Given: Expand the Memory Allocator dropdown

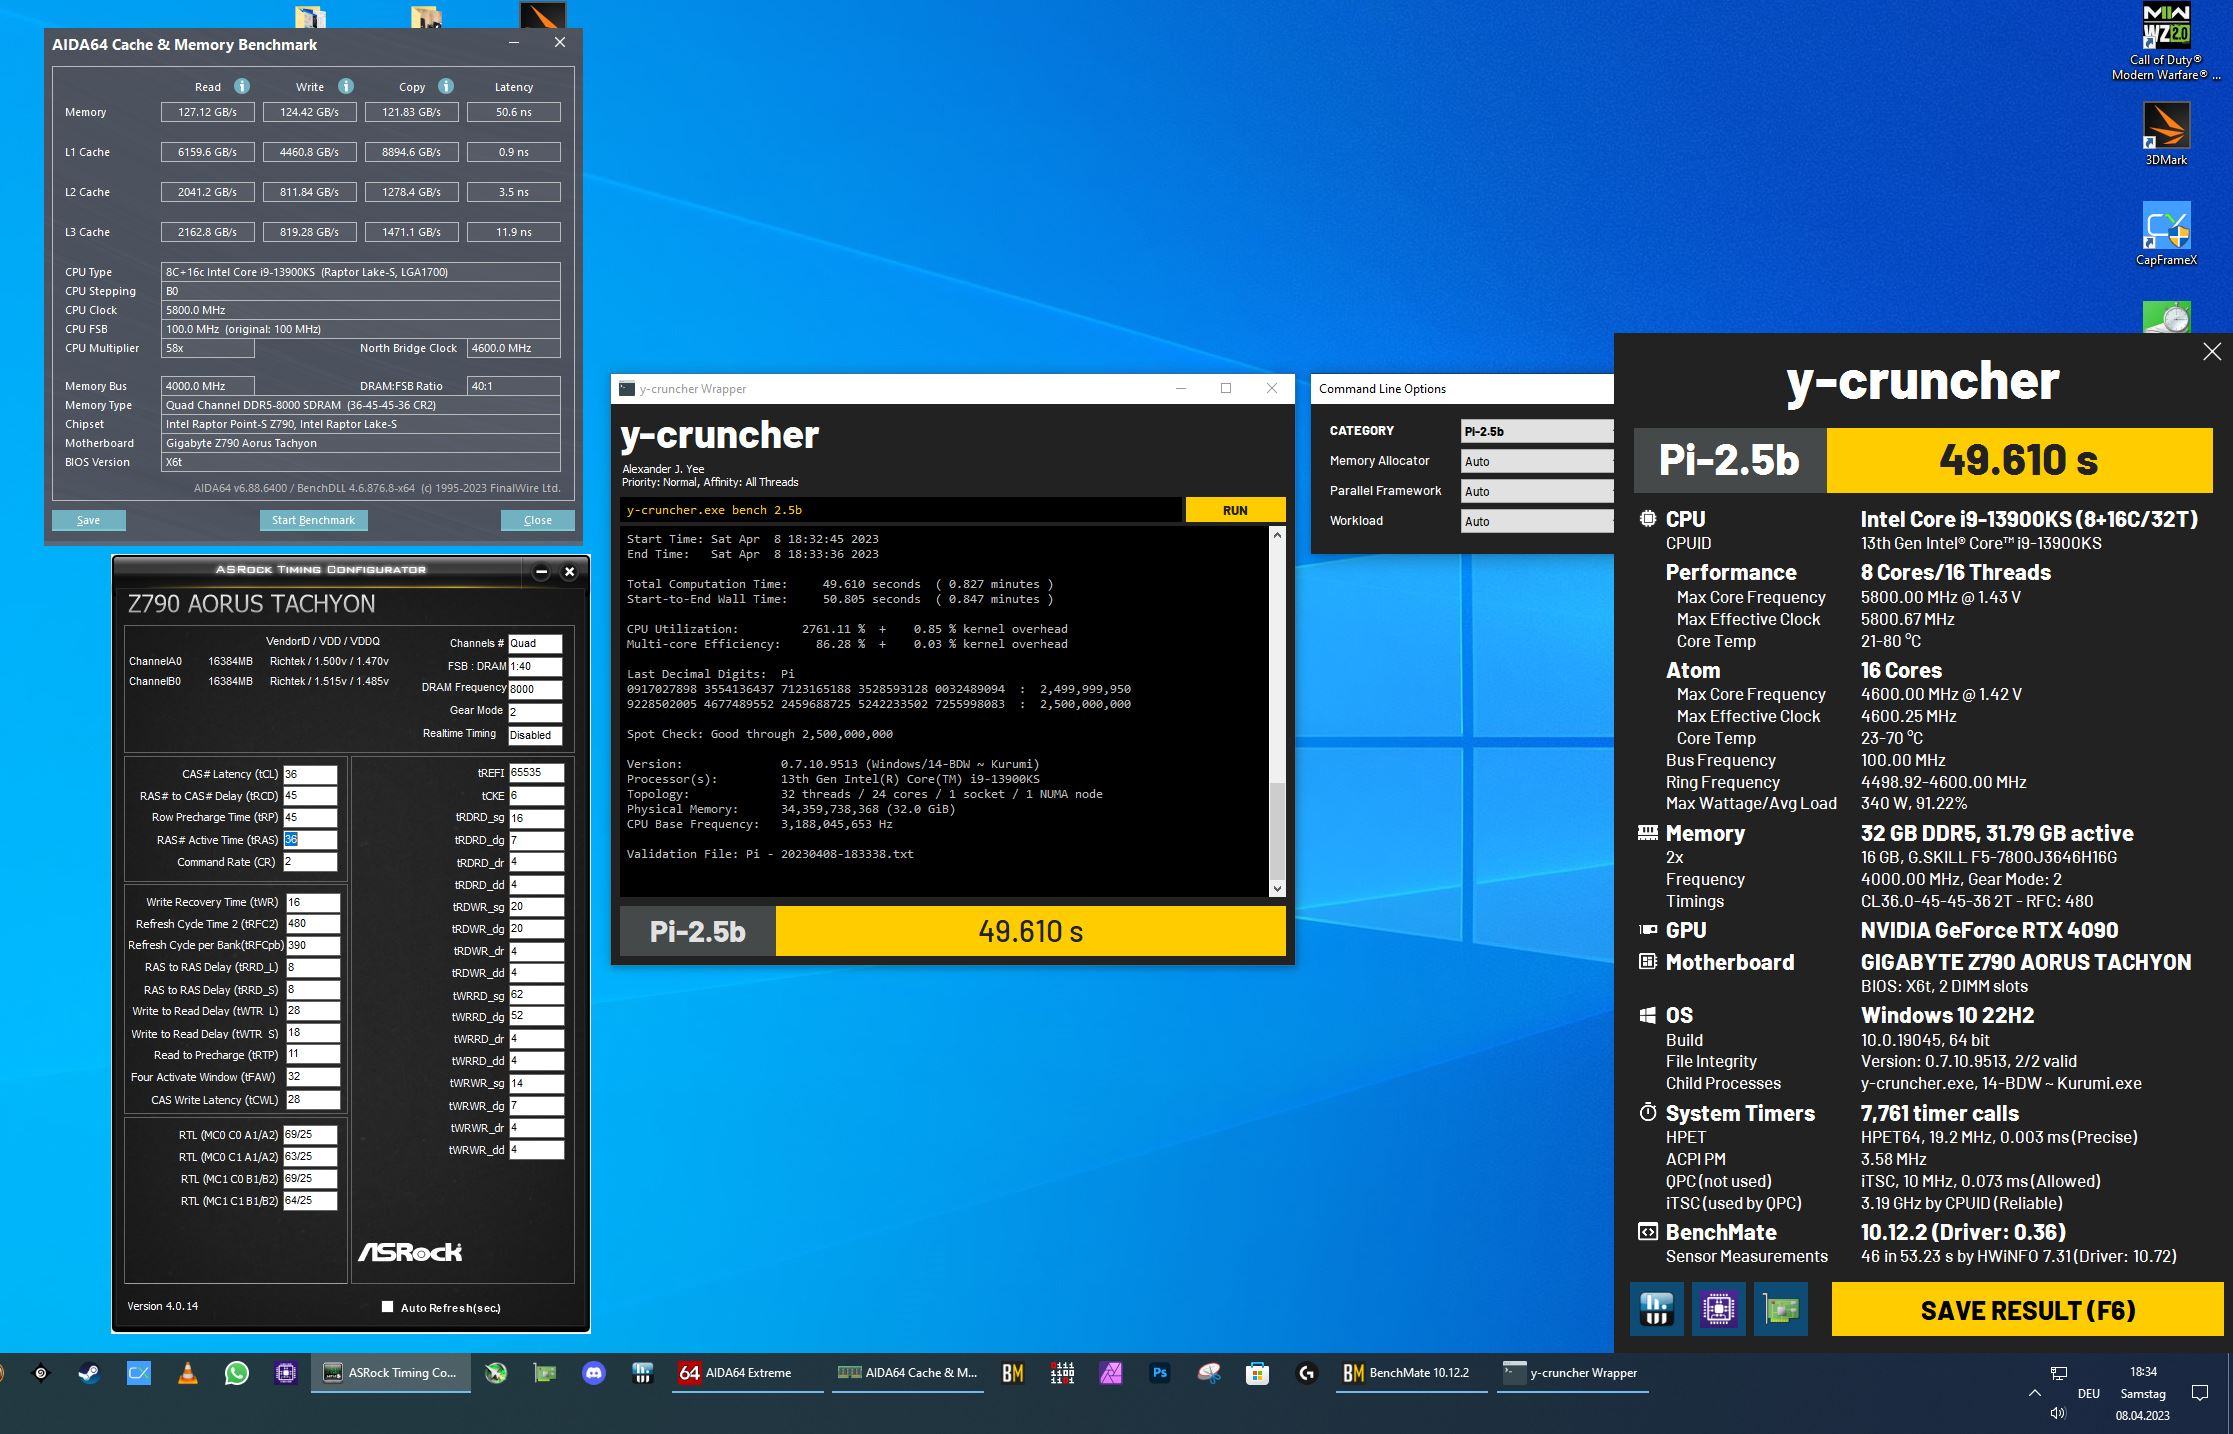Looking at the screenshot, I should point(1536,461).
